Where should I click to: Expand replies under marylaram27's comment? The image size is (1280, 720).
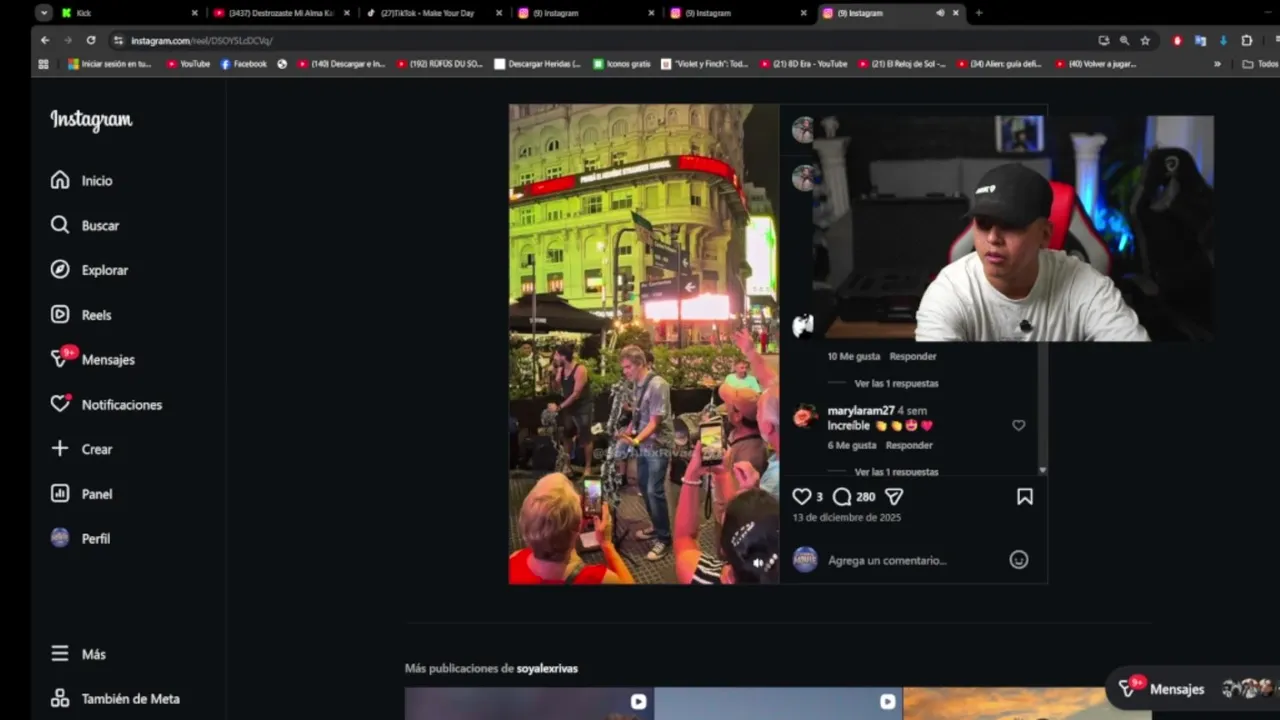click(x=896, y=471)
